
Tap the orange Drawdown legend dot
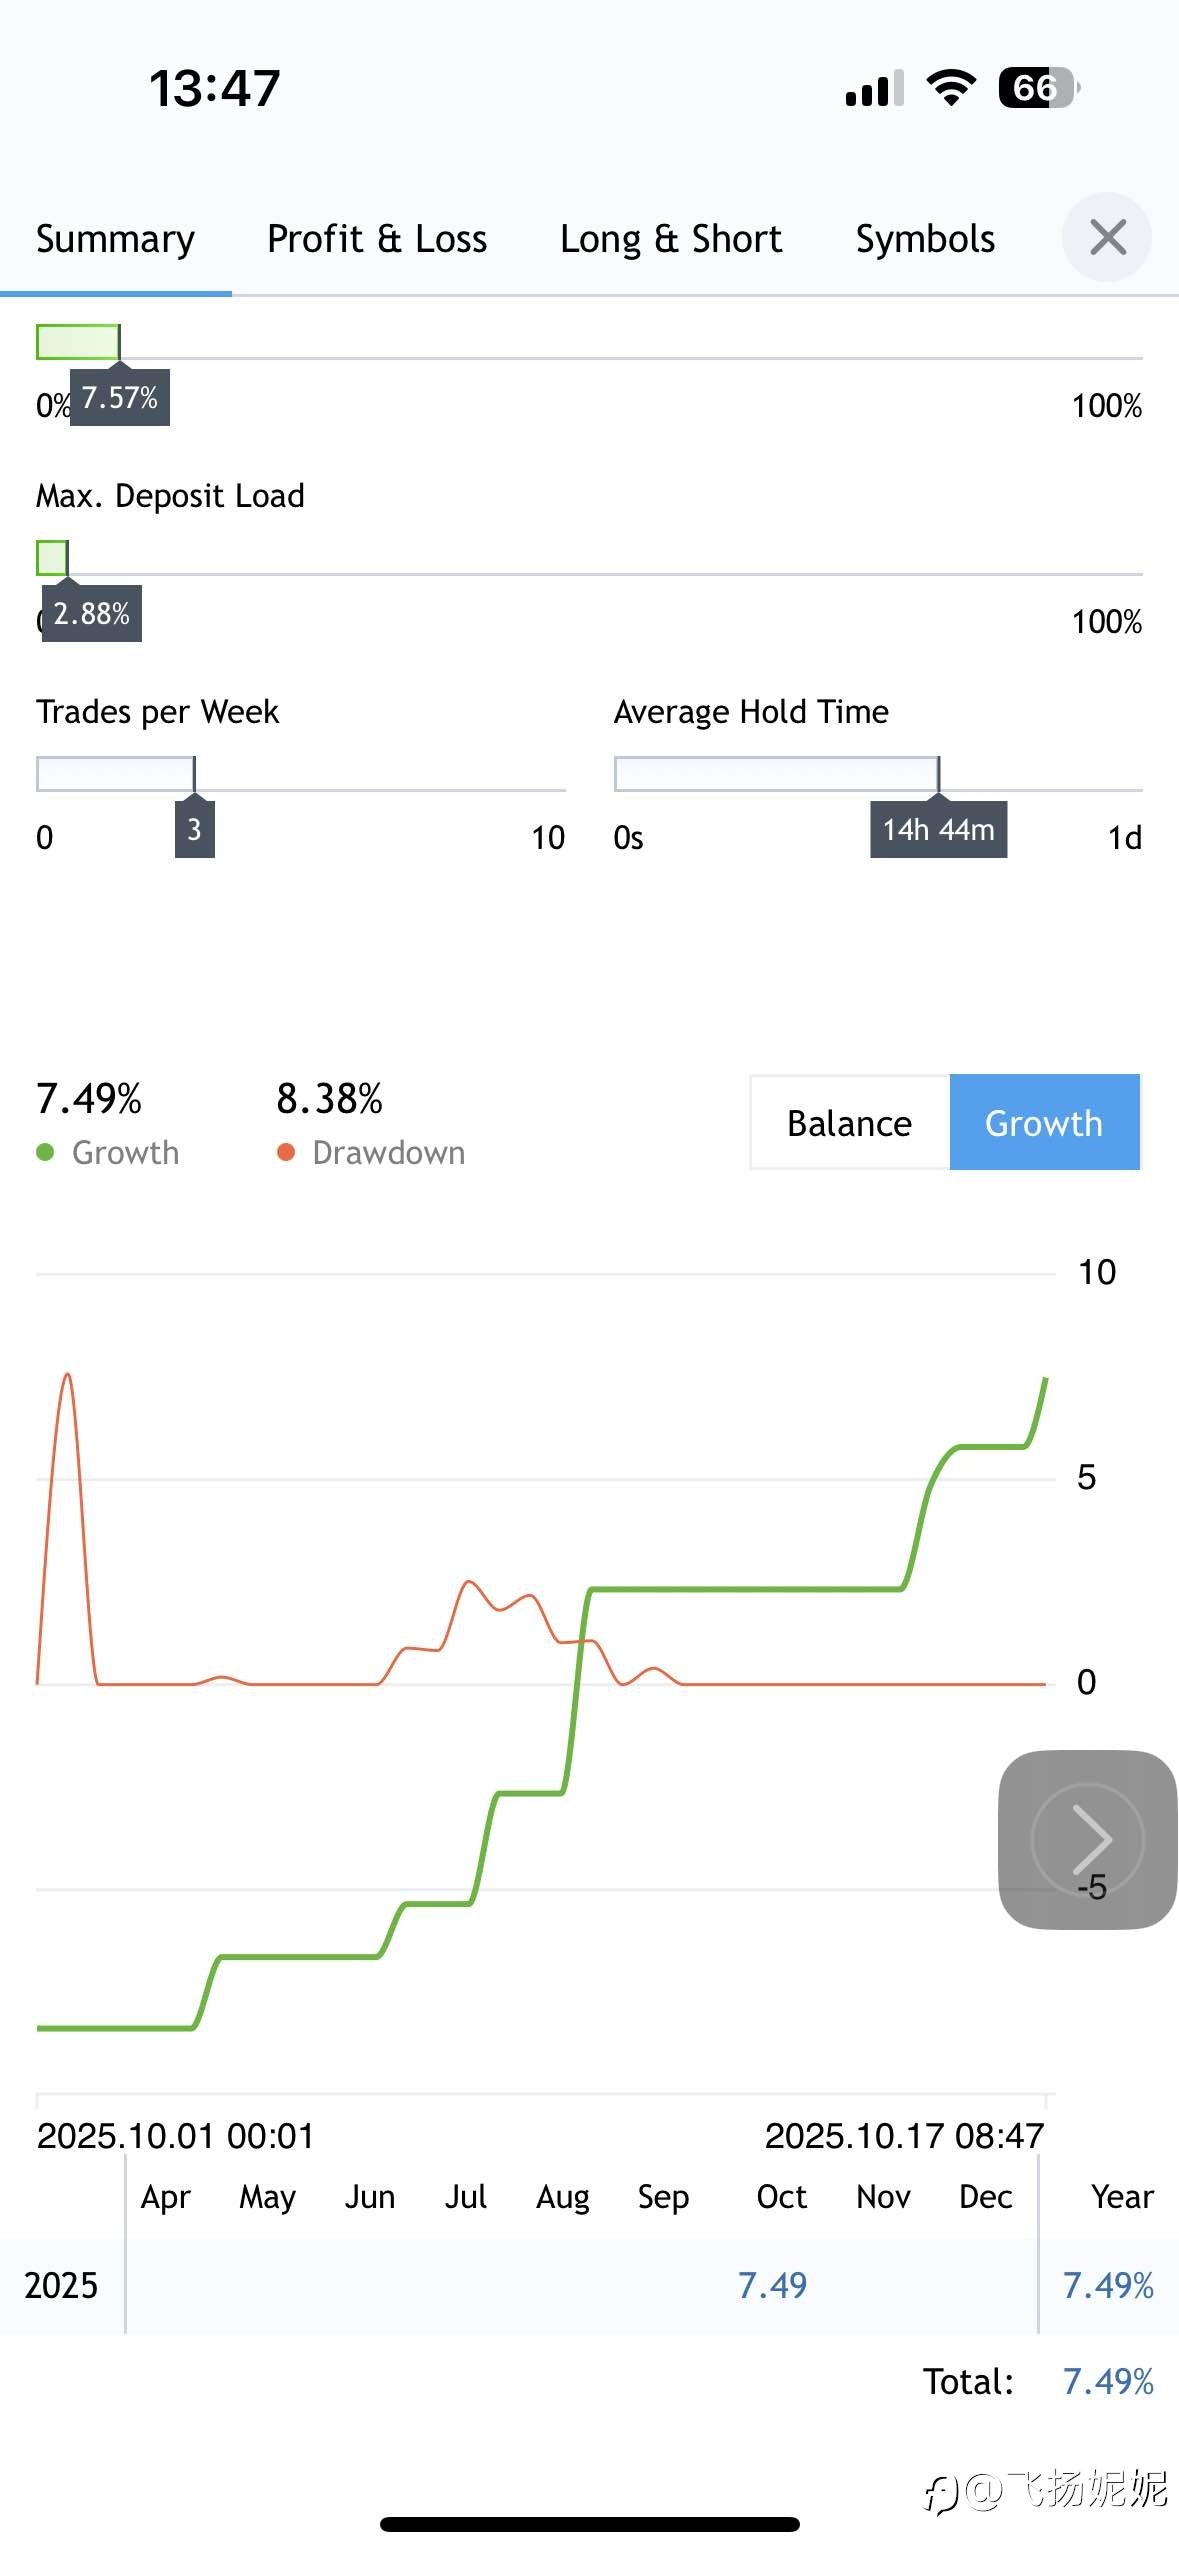(x=286, y=1152)
